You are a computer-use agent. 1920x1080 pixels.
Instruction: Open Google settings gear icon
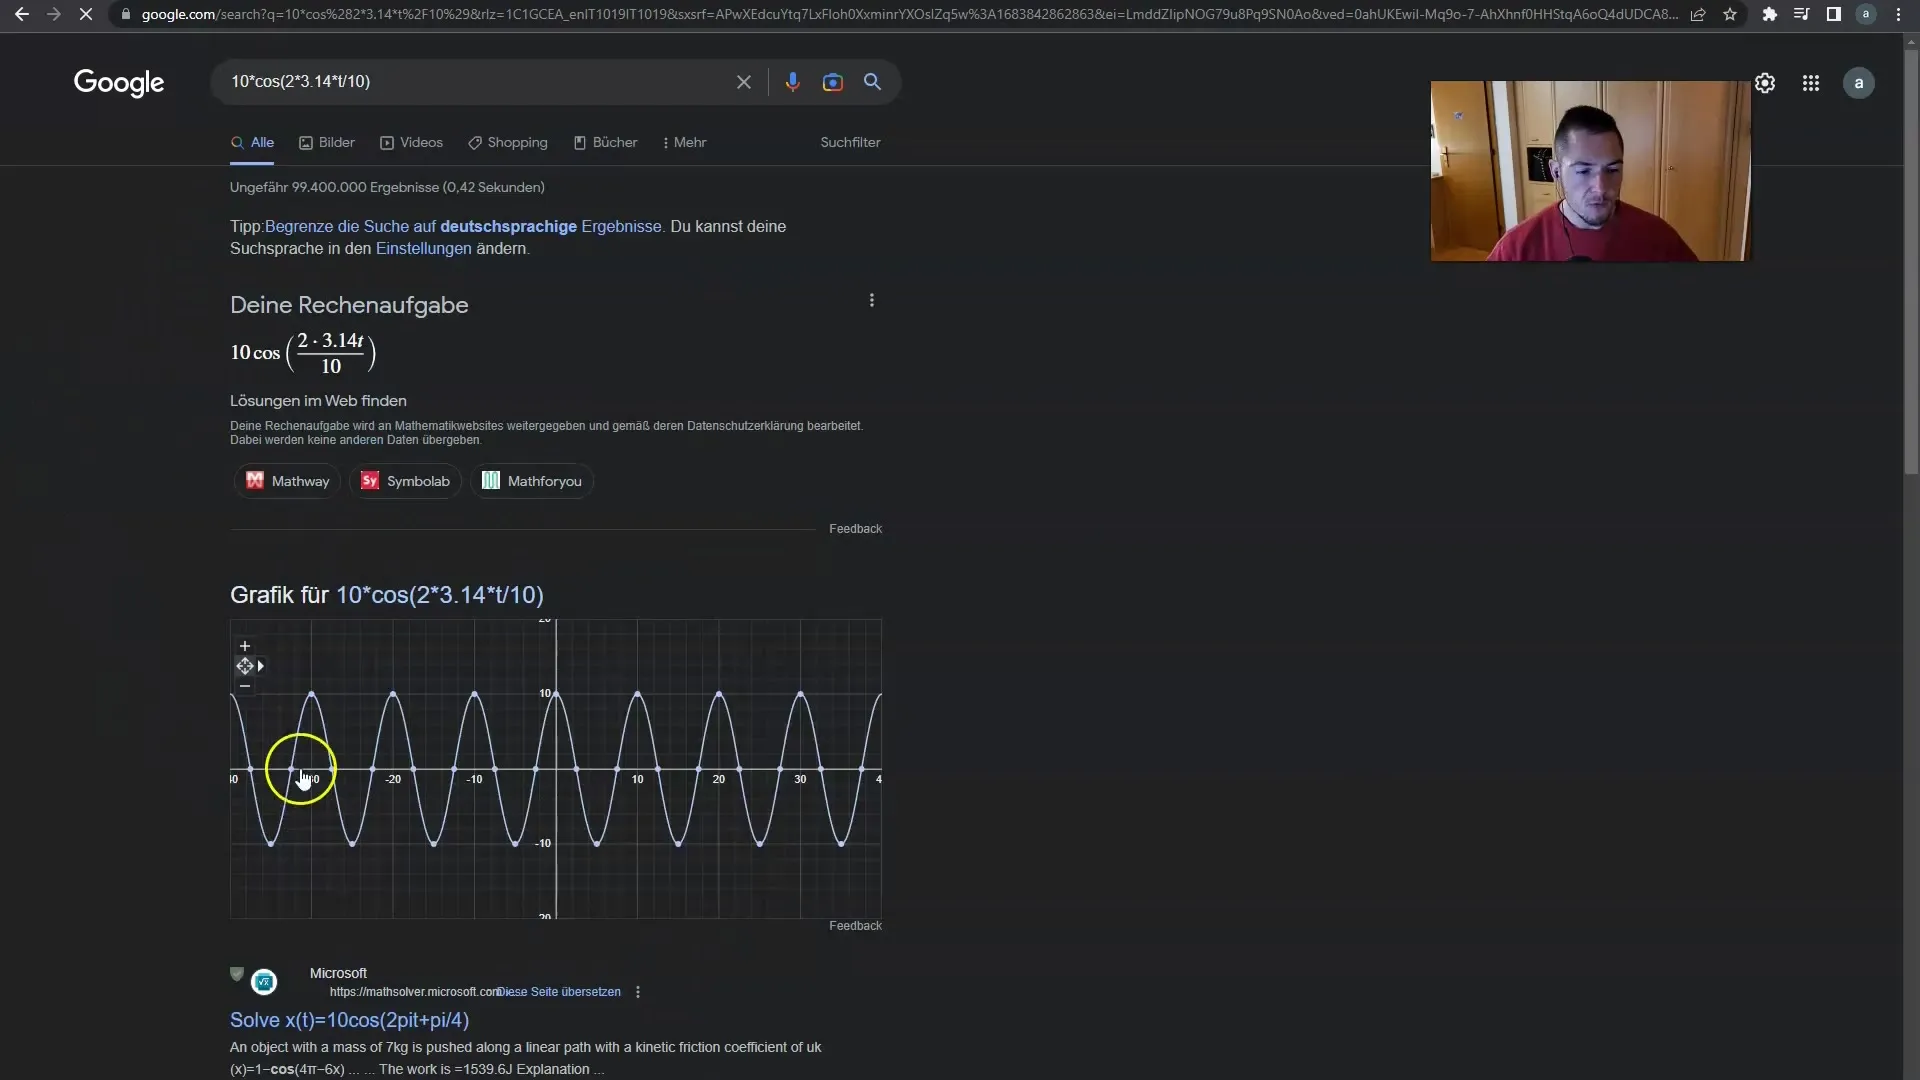pyautogui.click(x=1765, y=83)
